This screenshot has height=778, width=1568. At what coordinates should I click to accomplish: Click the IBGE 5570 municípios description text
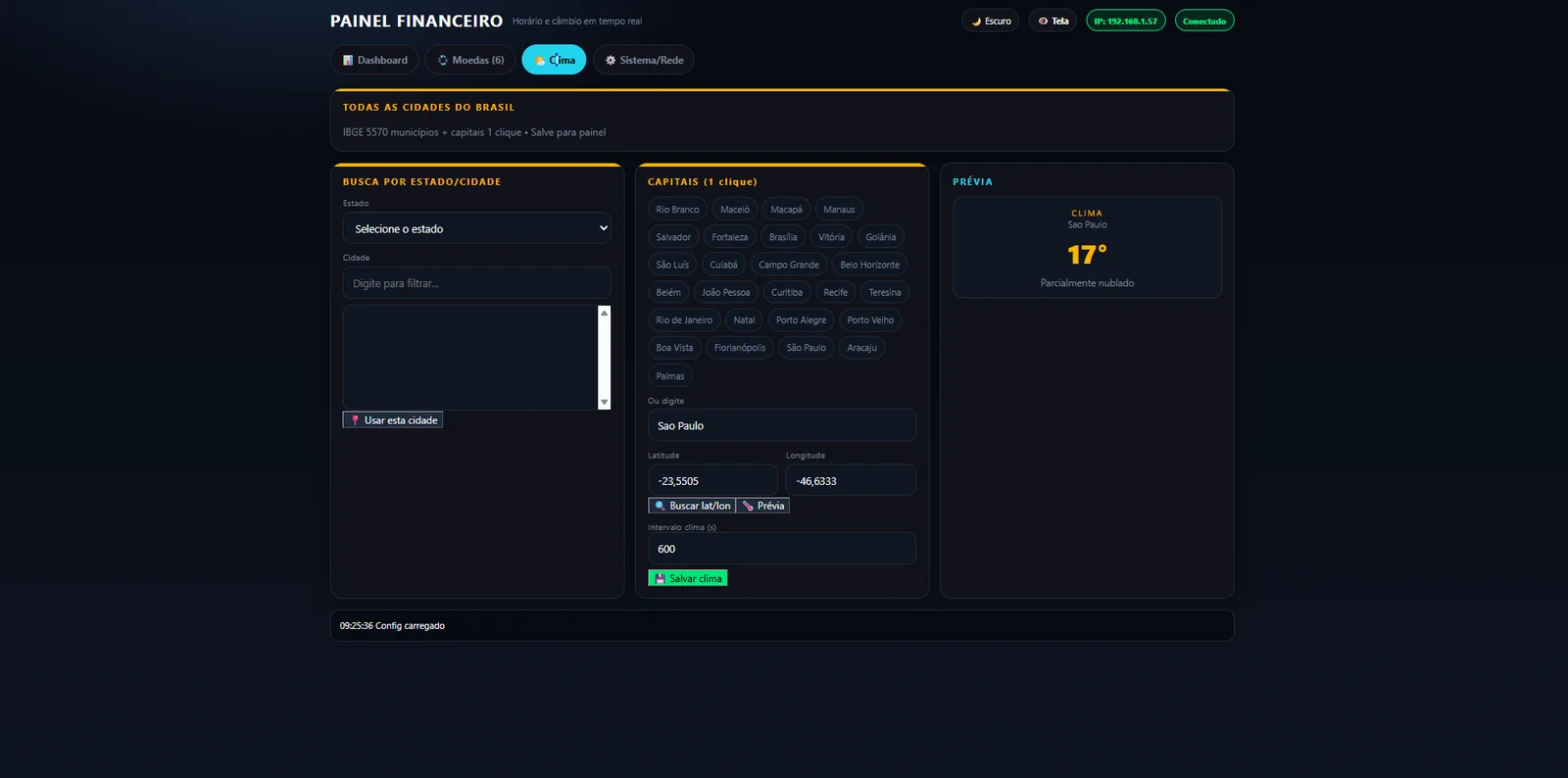[474, 132]
